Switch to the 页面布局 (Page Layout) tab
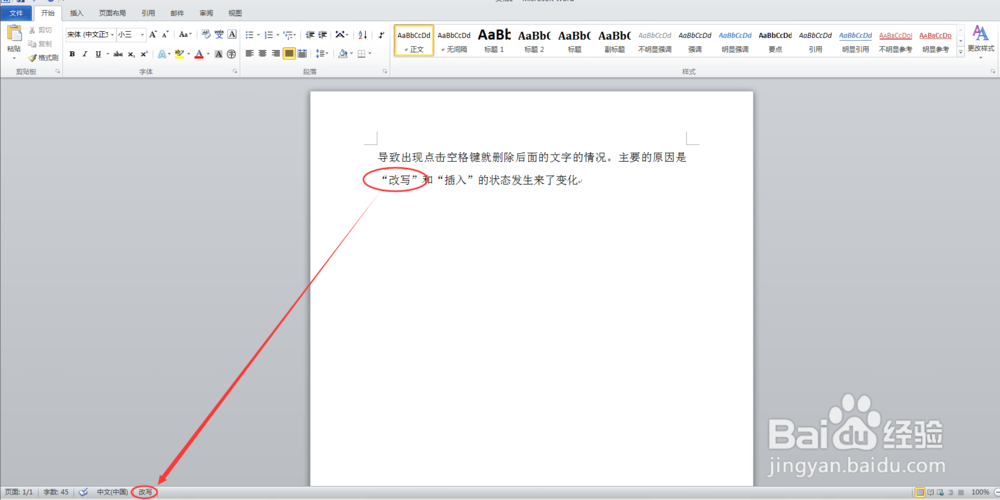1000x500 pixels. coord(112,13)
